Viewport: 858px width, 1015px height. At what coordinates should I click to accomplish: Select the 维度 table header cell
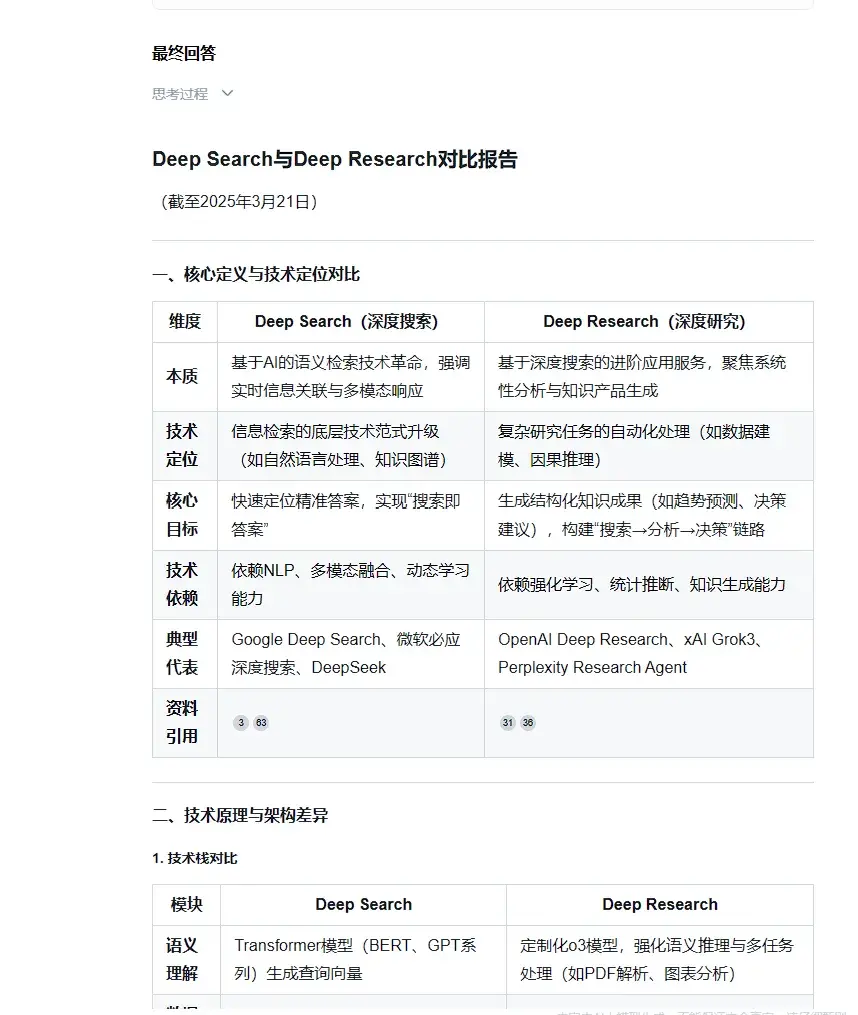coord(184,321)
